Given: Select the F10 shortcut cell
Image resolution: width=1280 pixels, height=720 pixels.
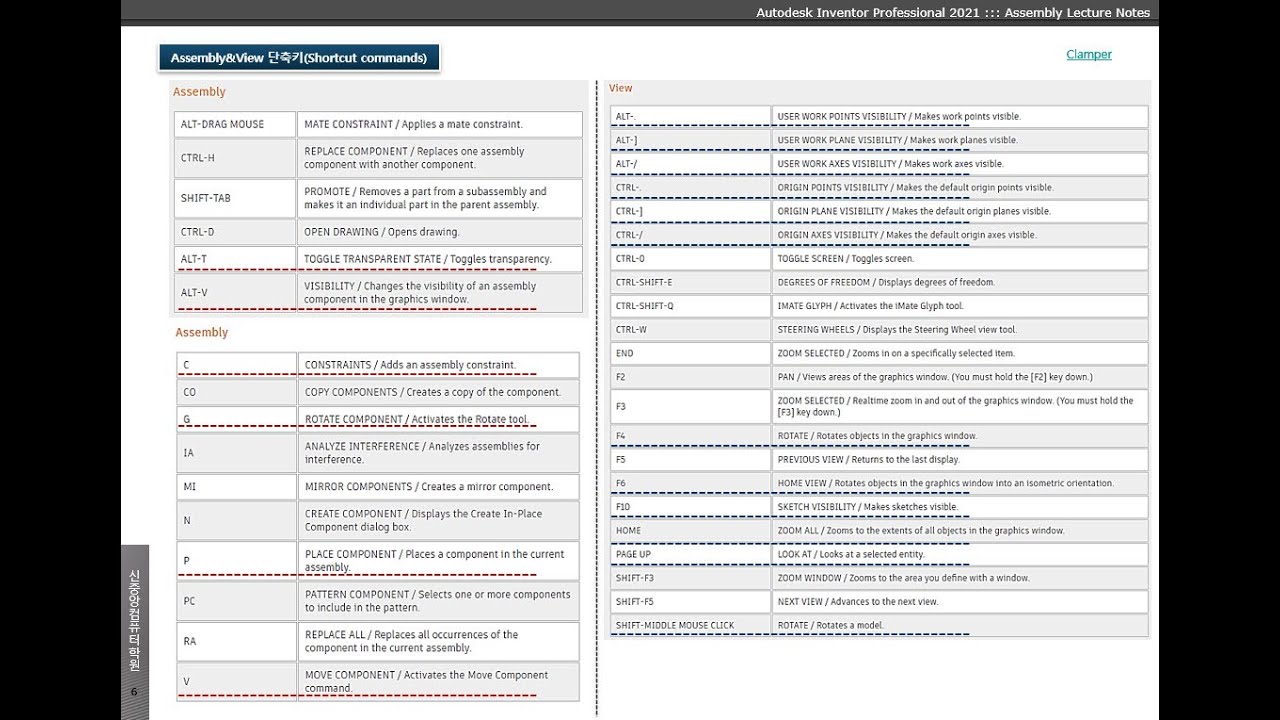Looking at the screenshot, I should pos(691,507).
